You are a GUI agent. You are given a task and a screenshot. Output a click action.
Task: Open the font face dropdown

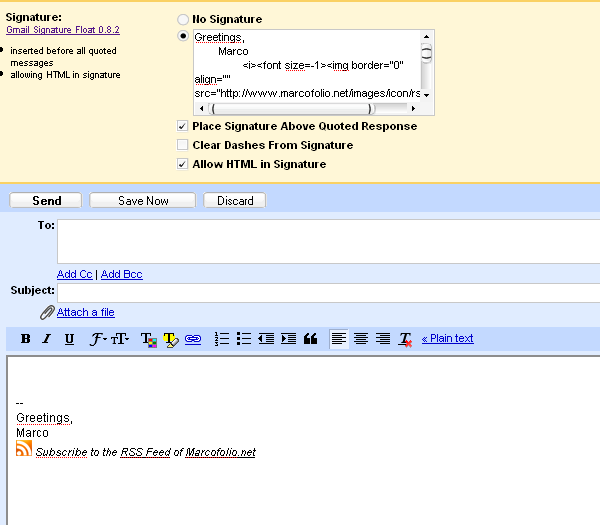pos(98,339)
